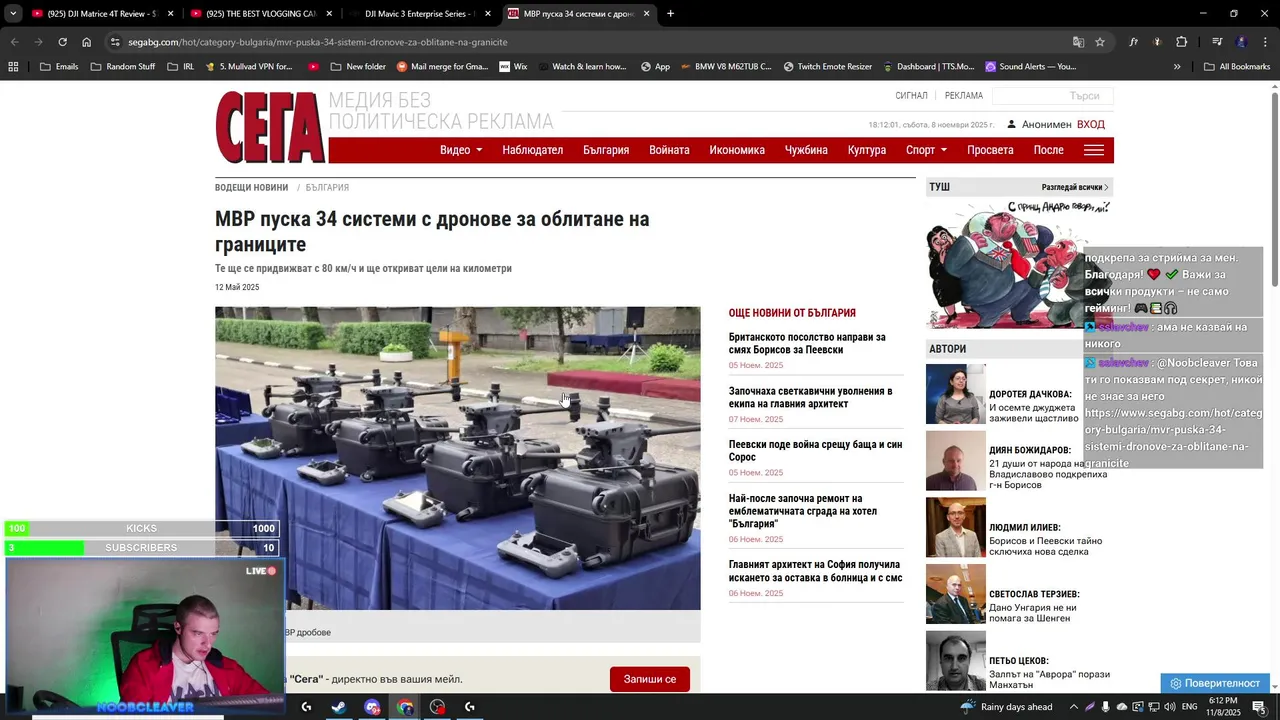The image size is (1280, 720).
Task: Click the volume icon in the system tray
Action: (x=1171, y=707)
